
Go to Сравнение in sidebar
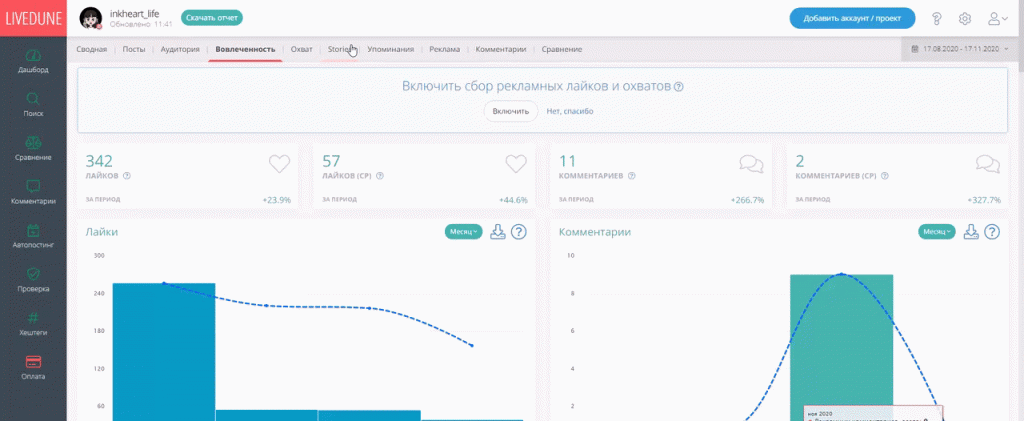tap(33, 148)
